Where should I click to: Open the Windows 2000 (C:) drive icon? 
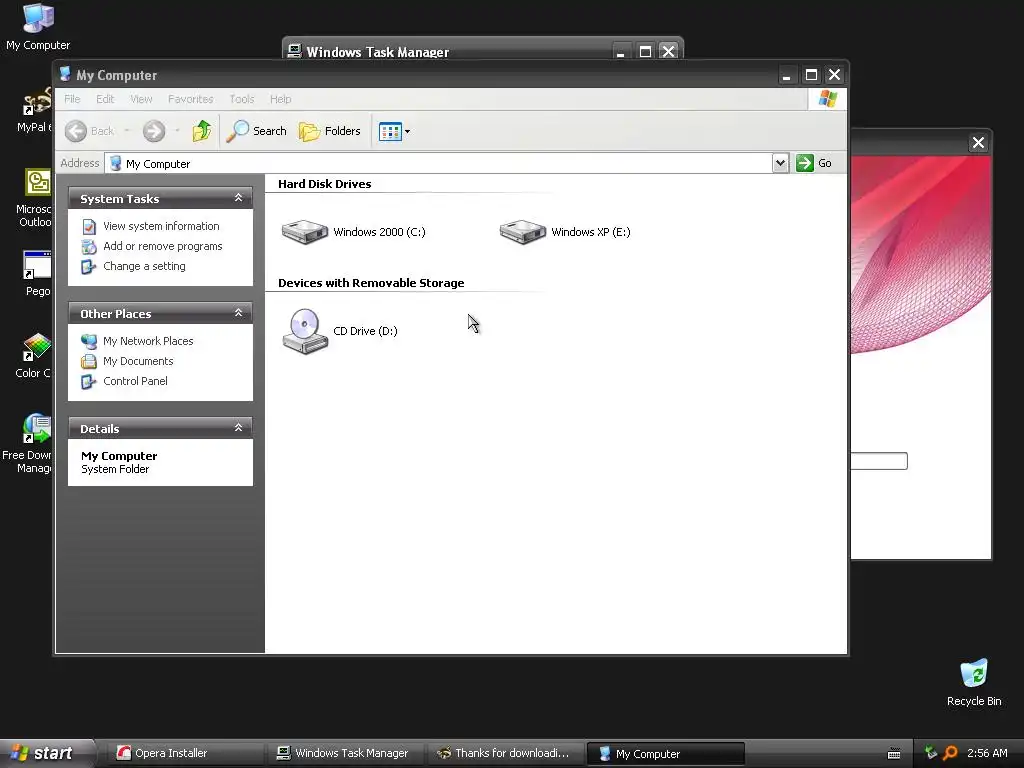click(304, 232)
